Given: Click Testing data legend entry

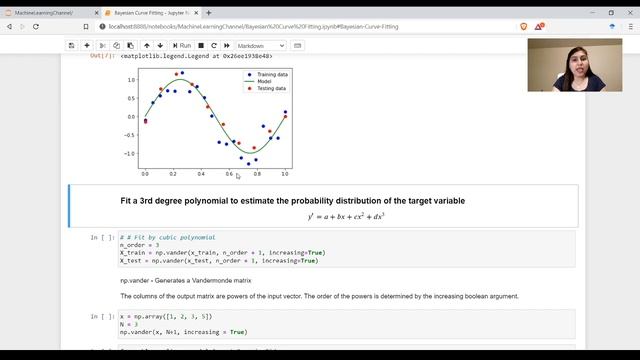Looking at the screenshot, I should [x=267, y=89].
